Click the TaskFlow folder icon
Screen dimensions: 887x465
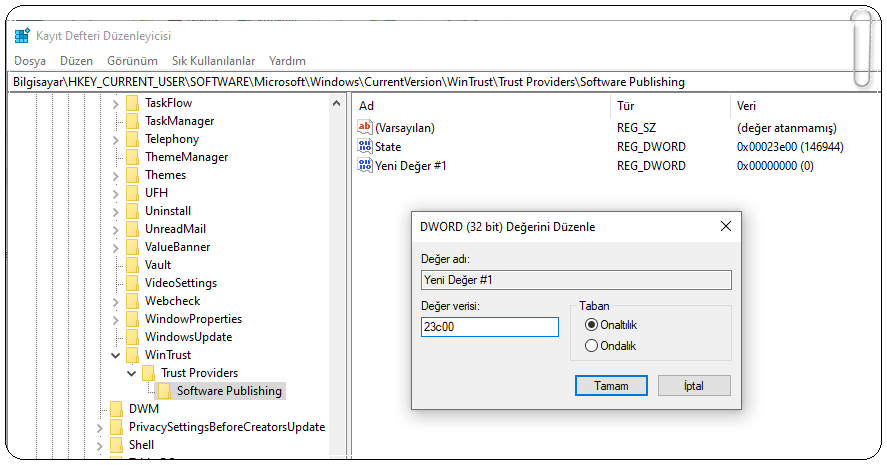click(x=132, y=103)
